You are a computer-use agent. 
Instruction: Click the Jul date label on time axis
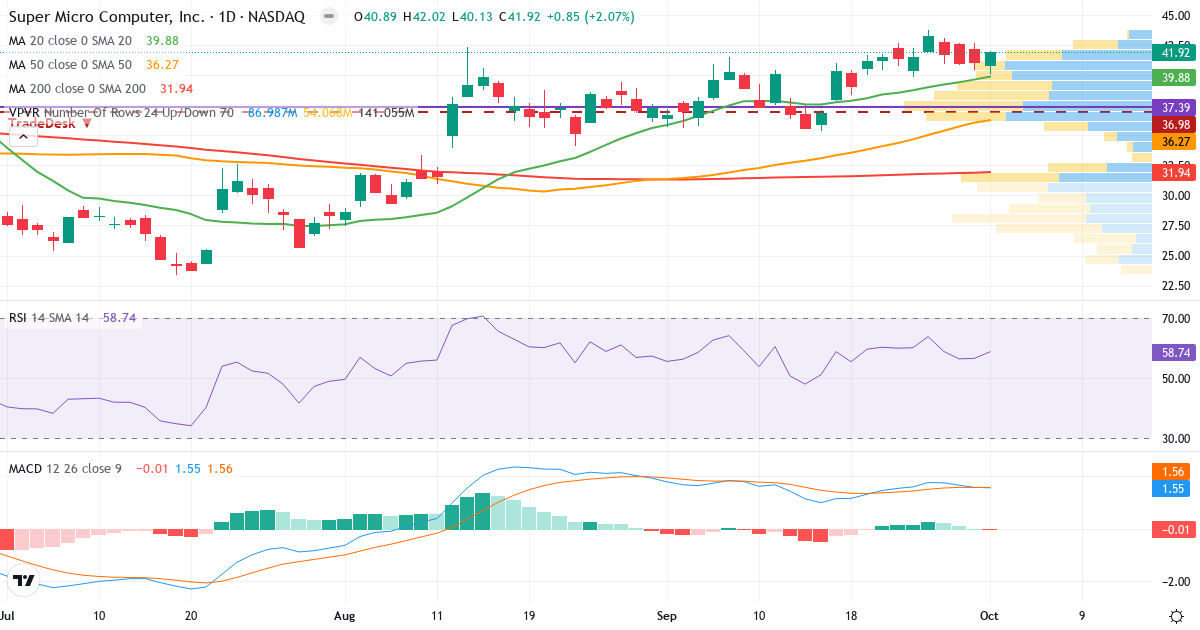click(9, 616)
